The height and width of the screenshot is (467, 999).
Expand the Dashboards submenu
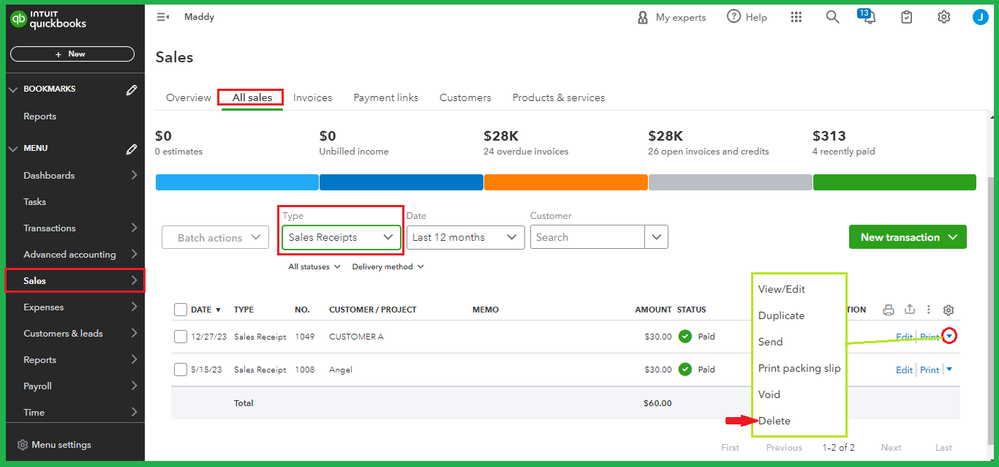pyautogui.click(x=134, y=175)
